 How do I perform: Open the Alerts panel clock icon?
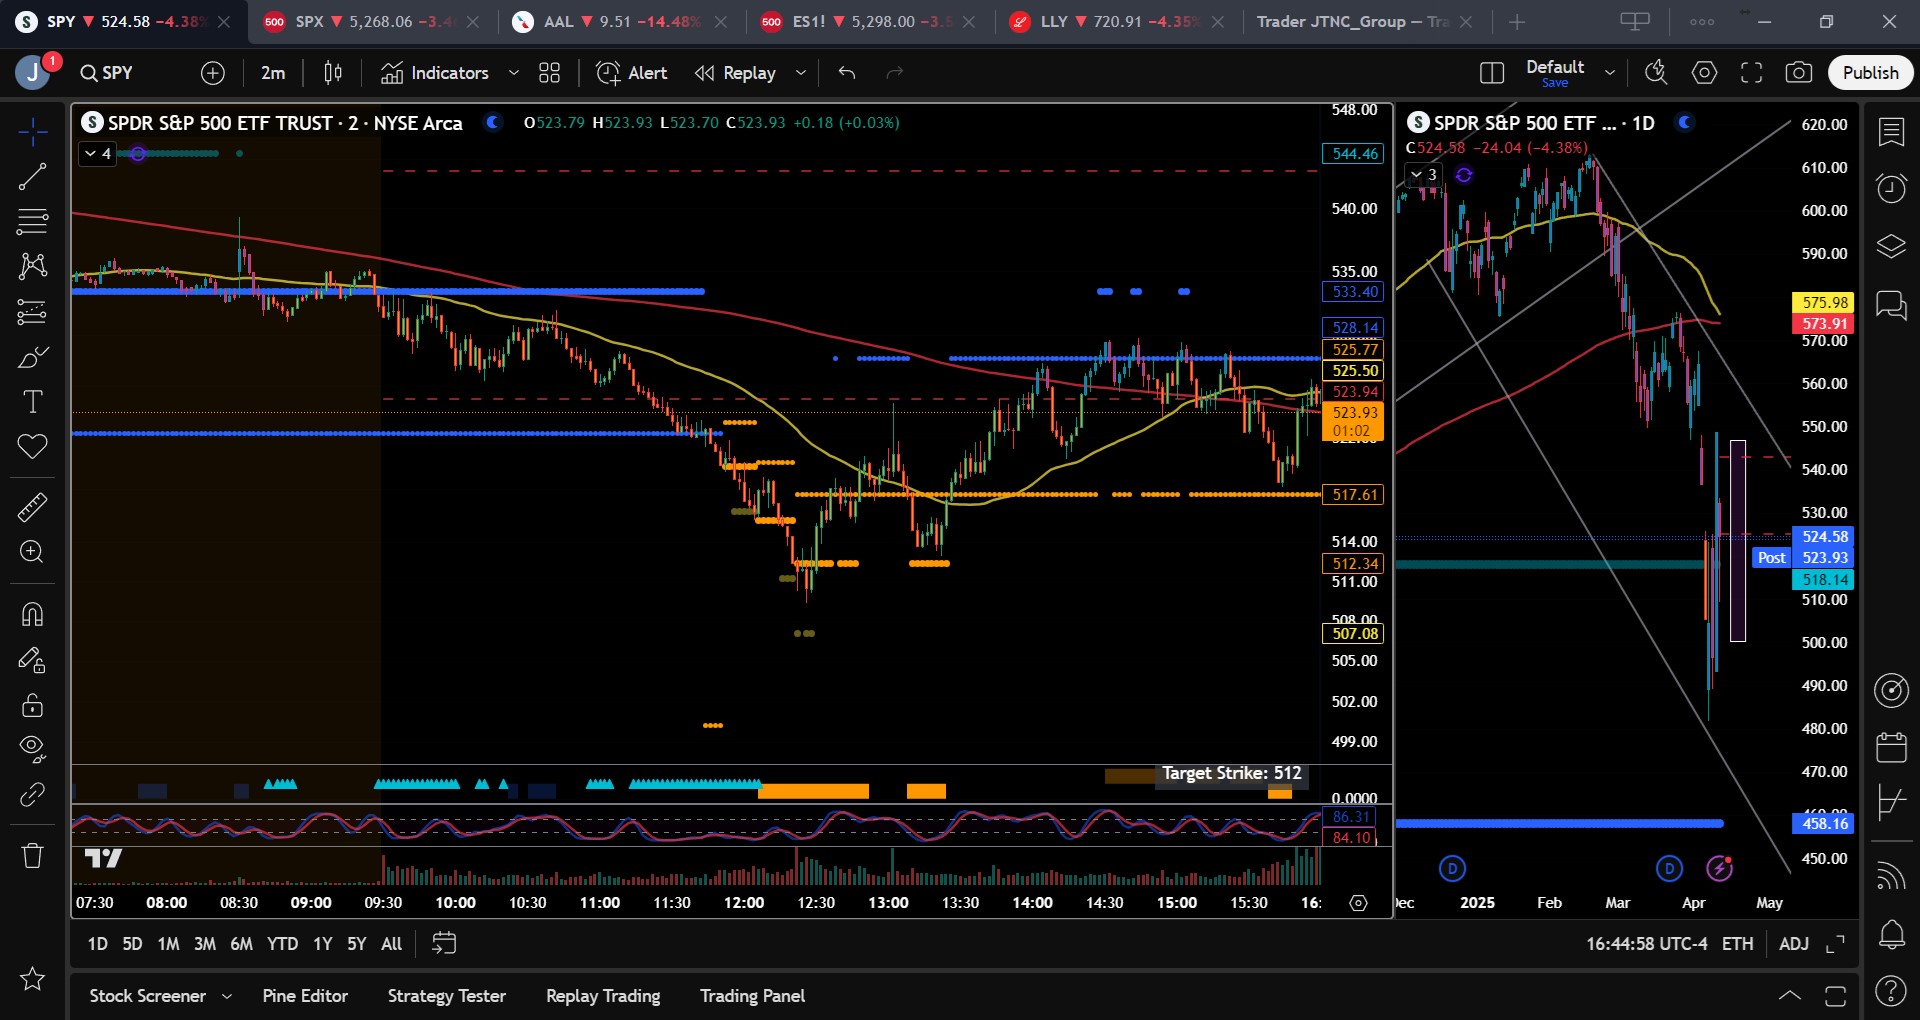1890,188
